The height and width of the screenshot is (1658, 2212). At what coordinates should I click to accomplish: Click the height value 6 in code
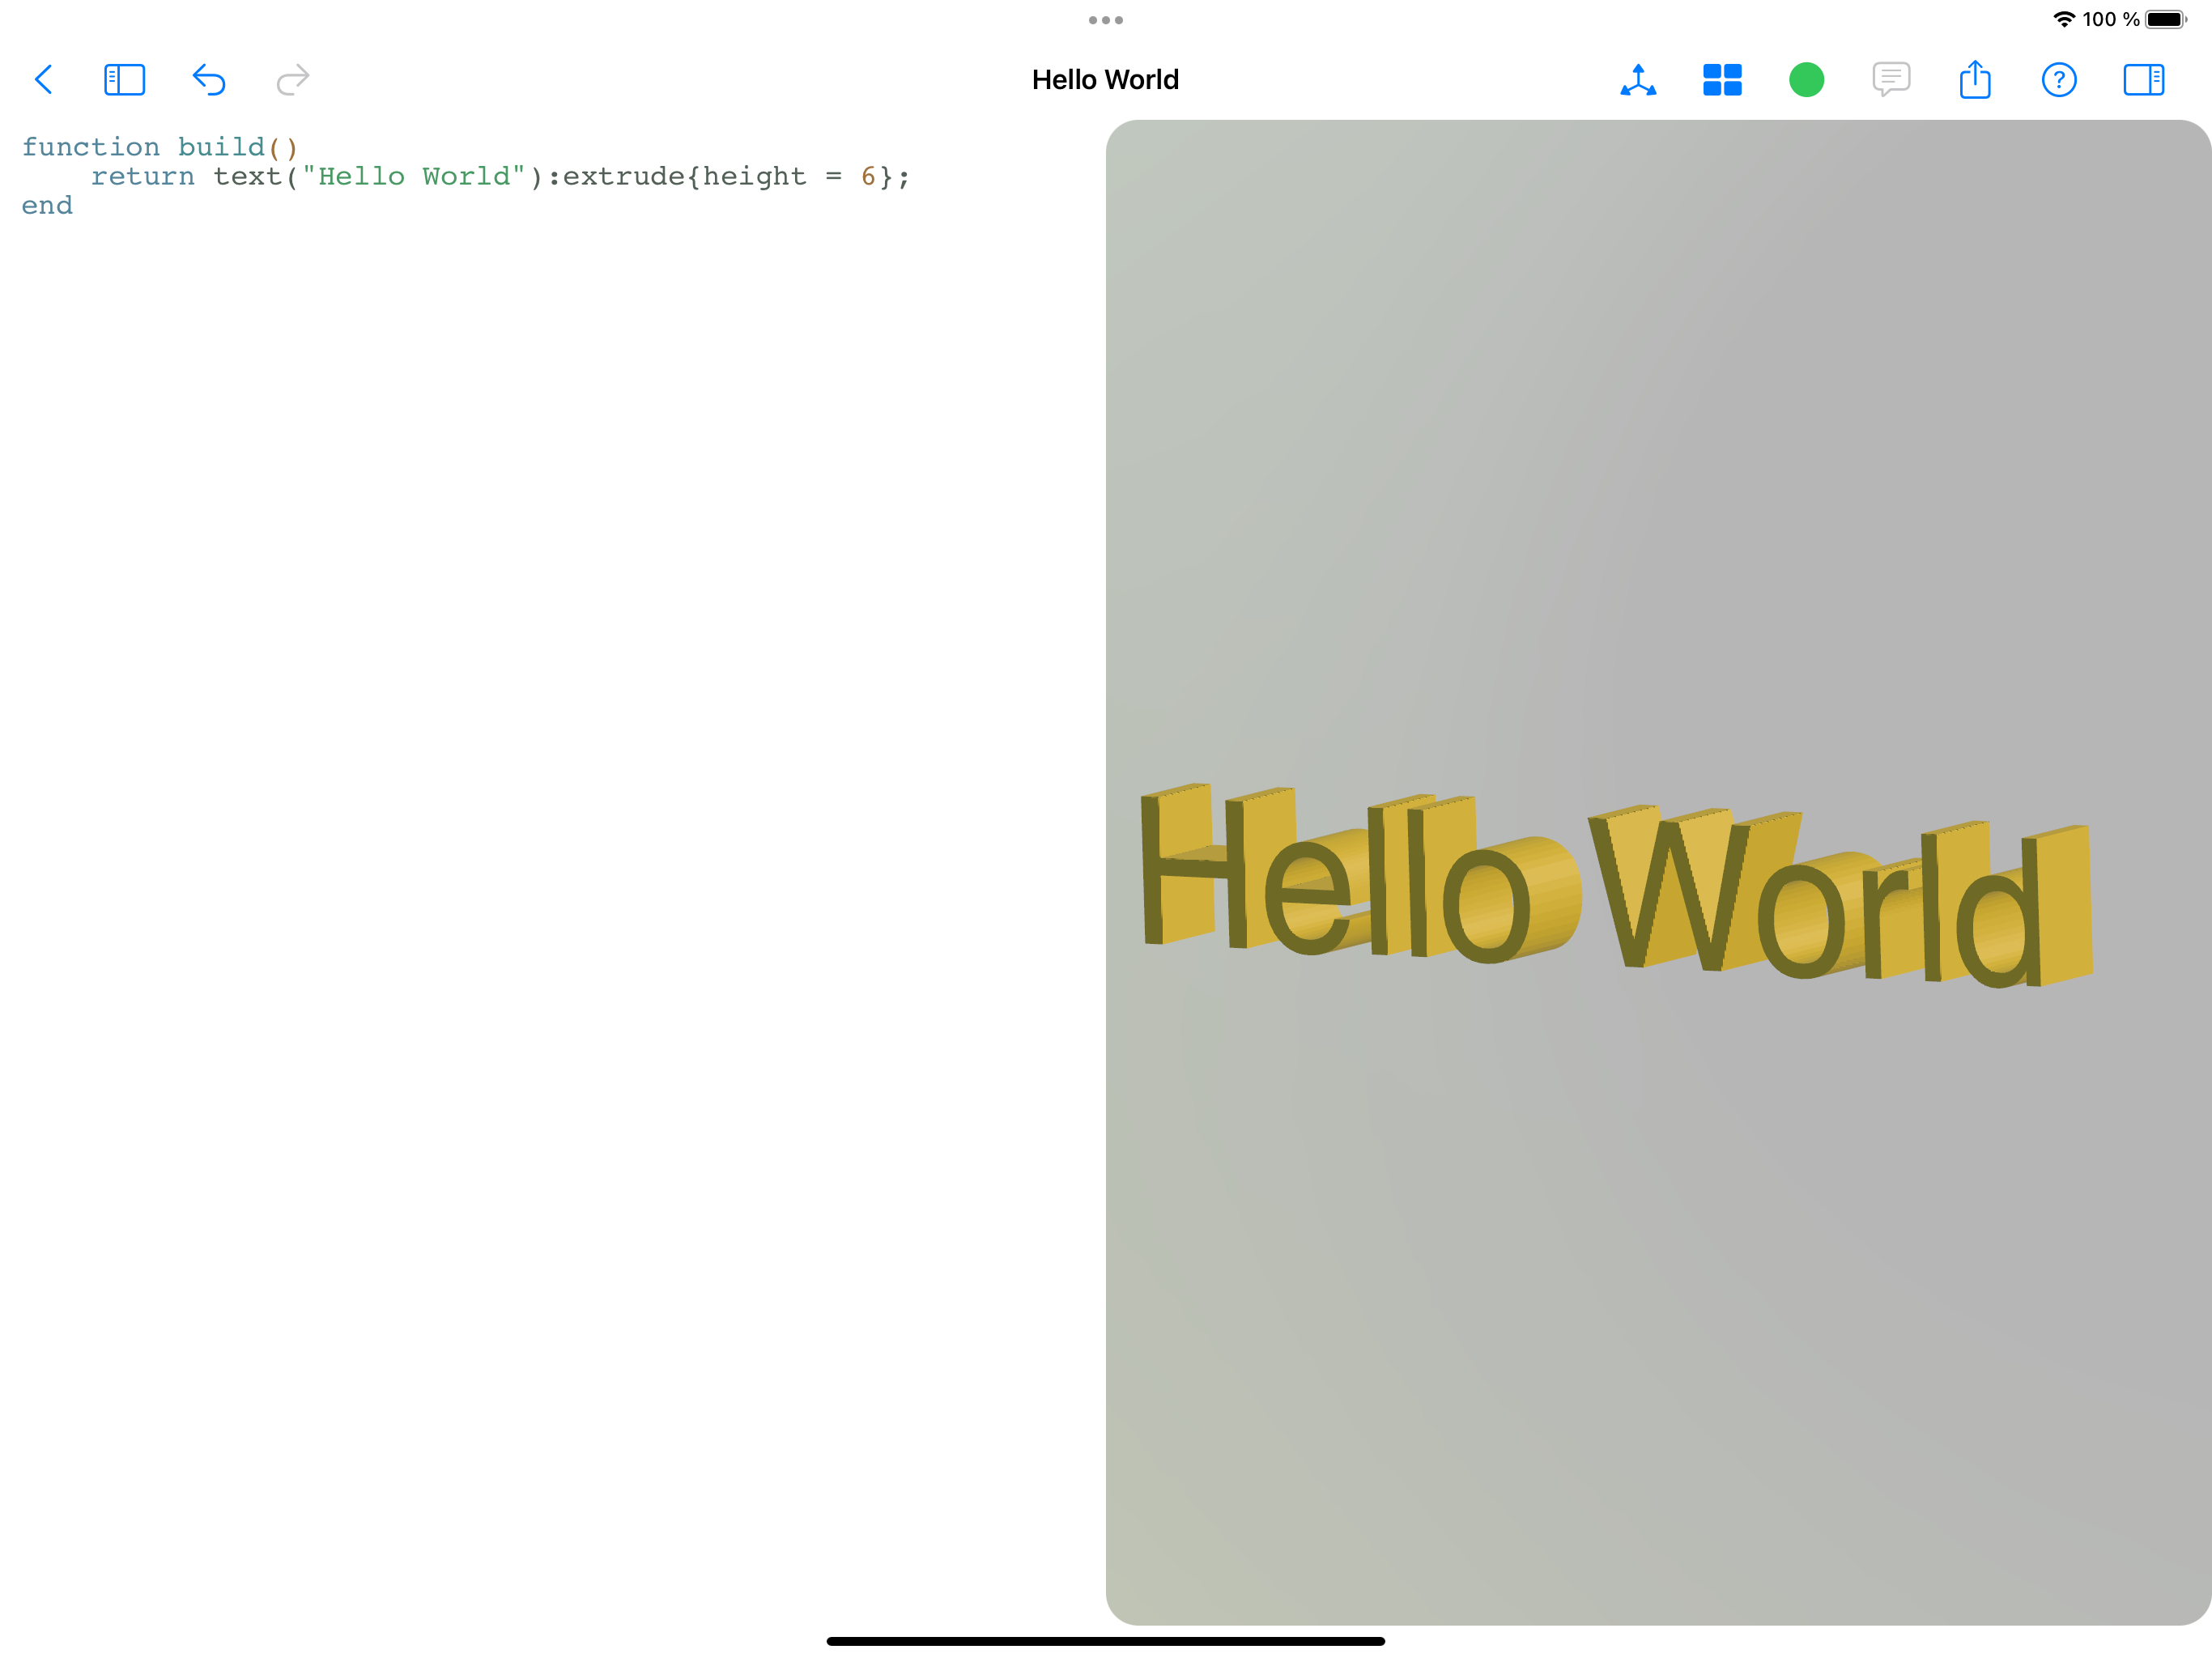pyautogui.click(x=868, y=177)
